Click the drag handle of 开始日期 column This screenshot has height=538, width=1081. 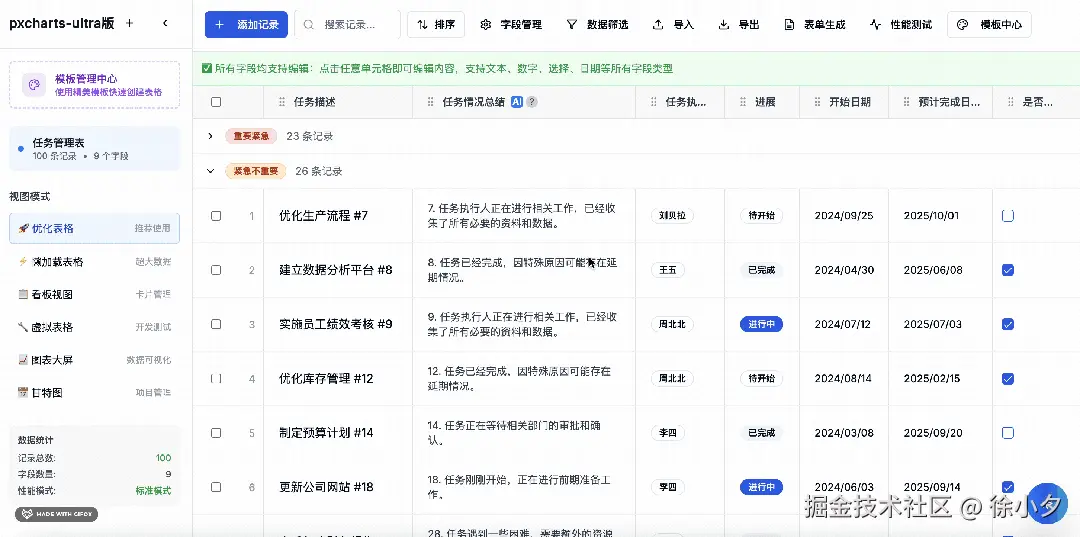[x=817, y=102]
